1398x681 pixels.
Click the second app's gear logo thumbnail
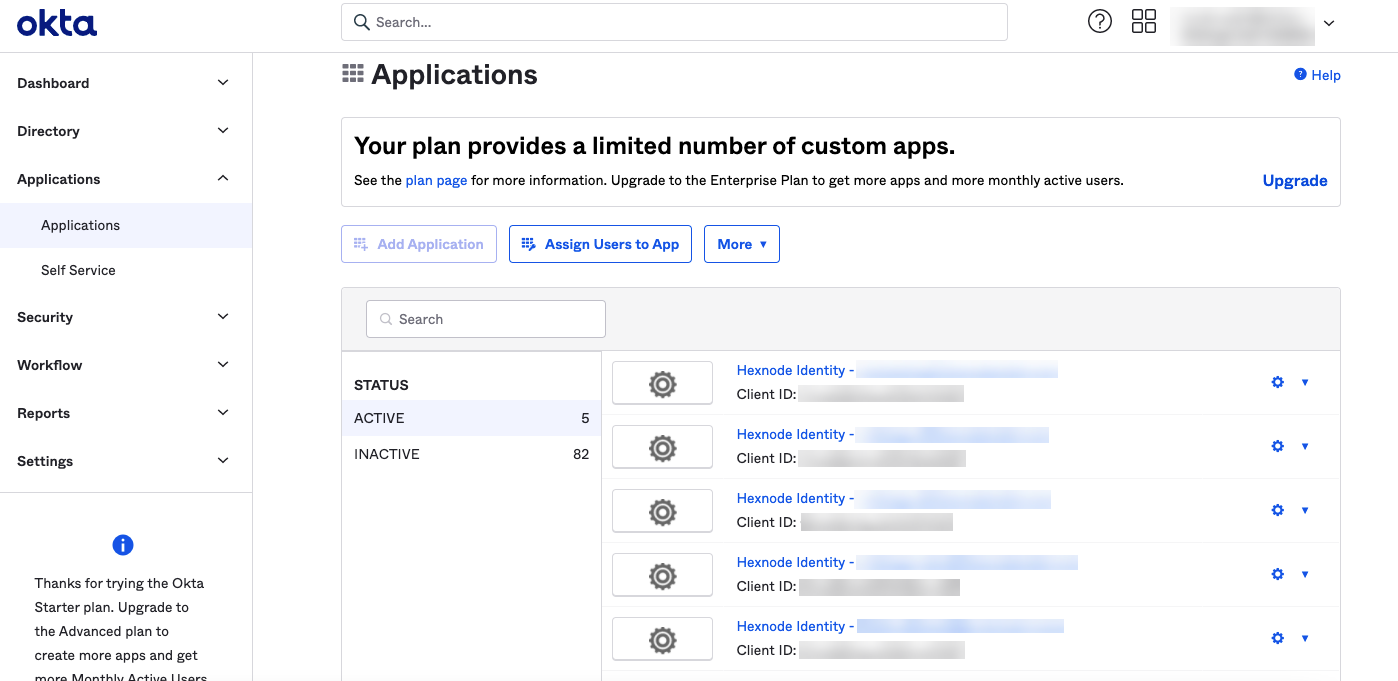662,447
